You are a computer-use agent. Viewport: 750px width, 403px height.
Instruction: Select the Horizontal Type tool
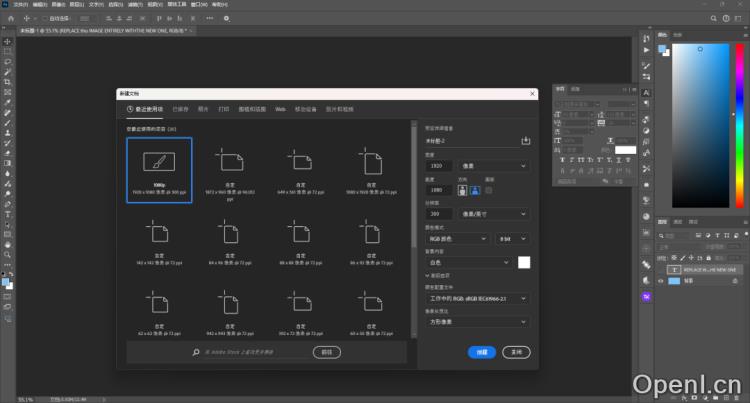click(x=8, y=213)
